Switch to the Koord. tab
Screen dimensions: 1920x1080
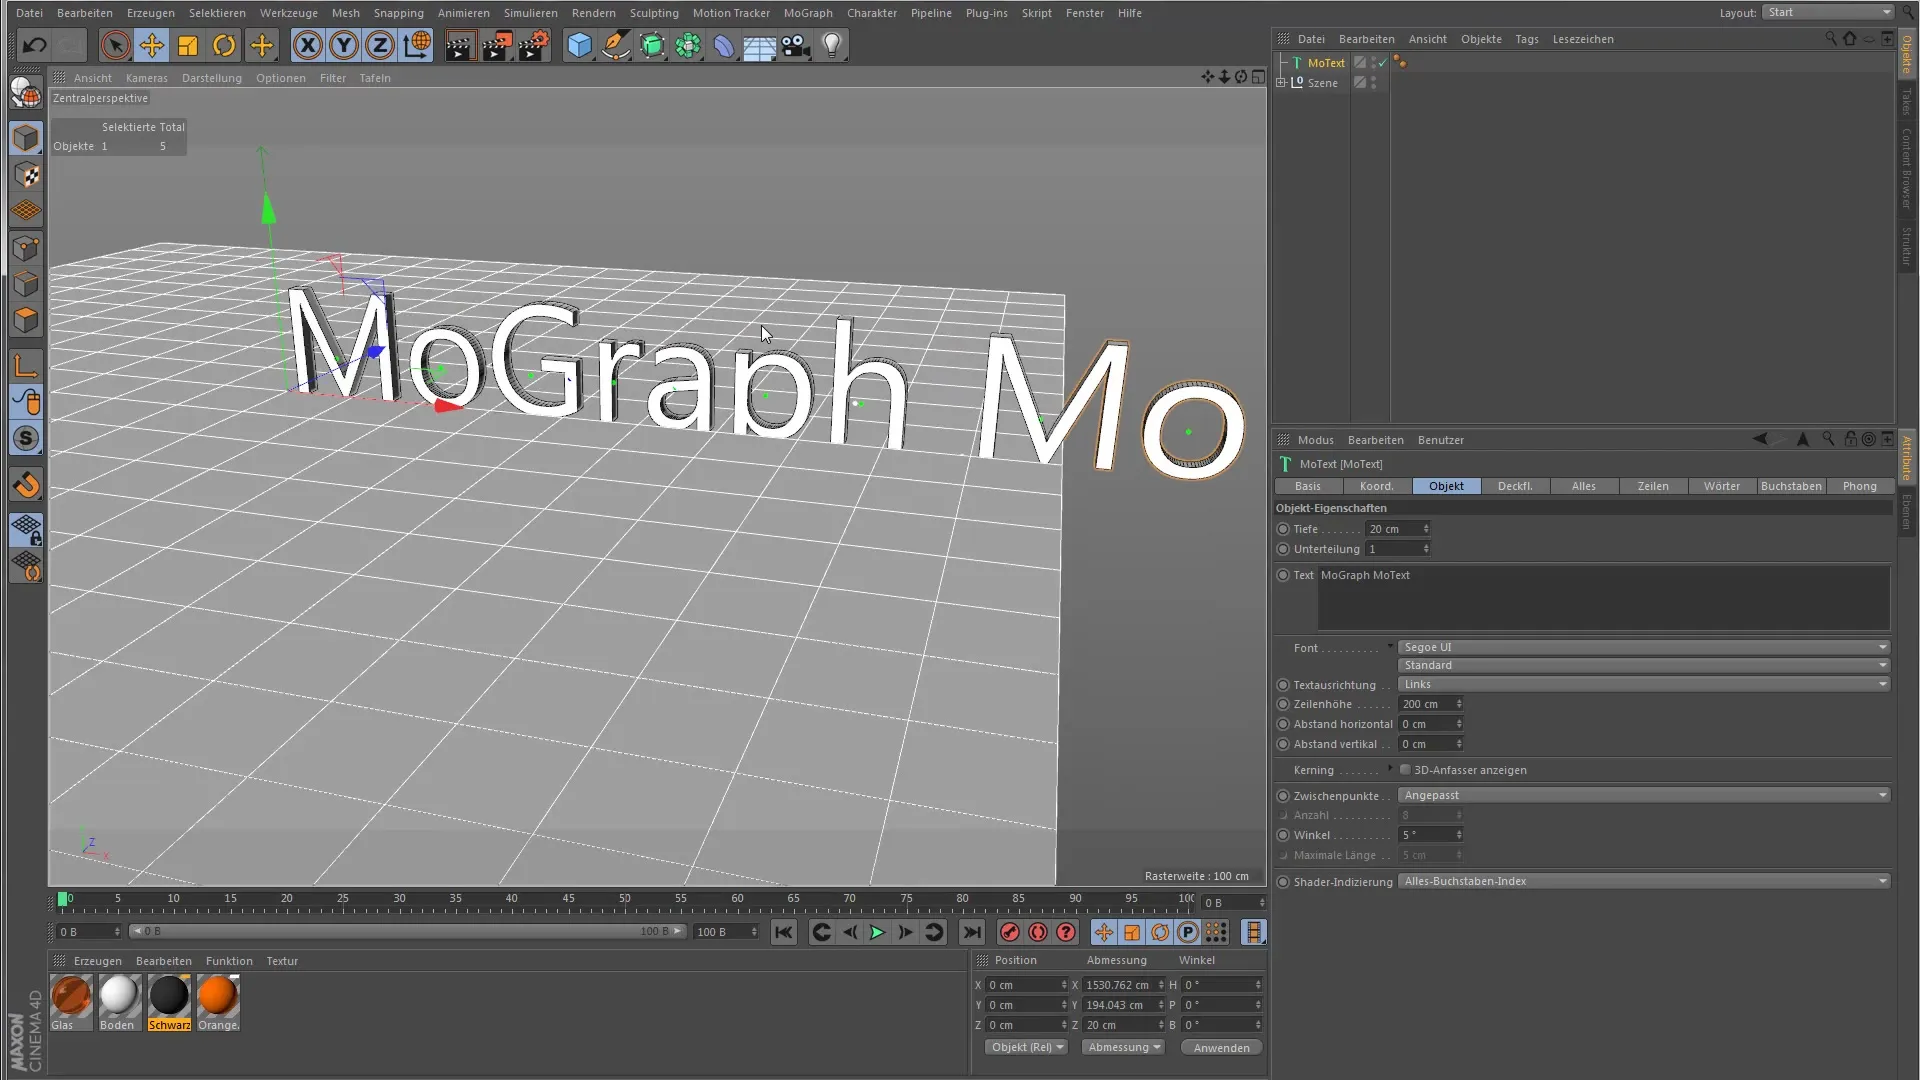point(1376,486)
